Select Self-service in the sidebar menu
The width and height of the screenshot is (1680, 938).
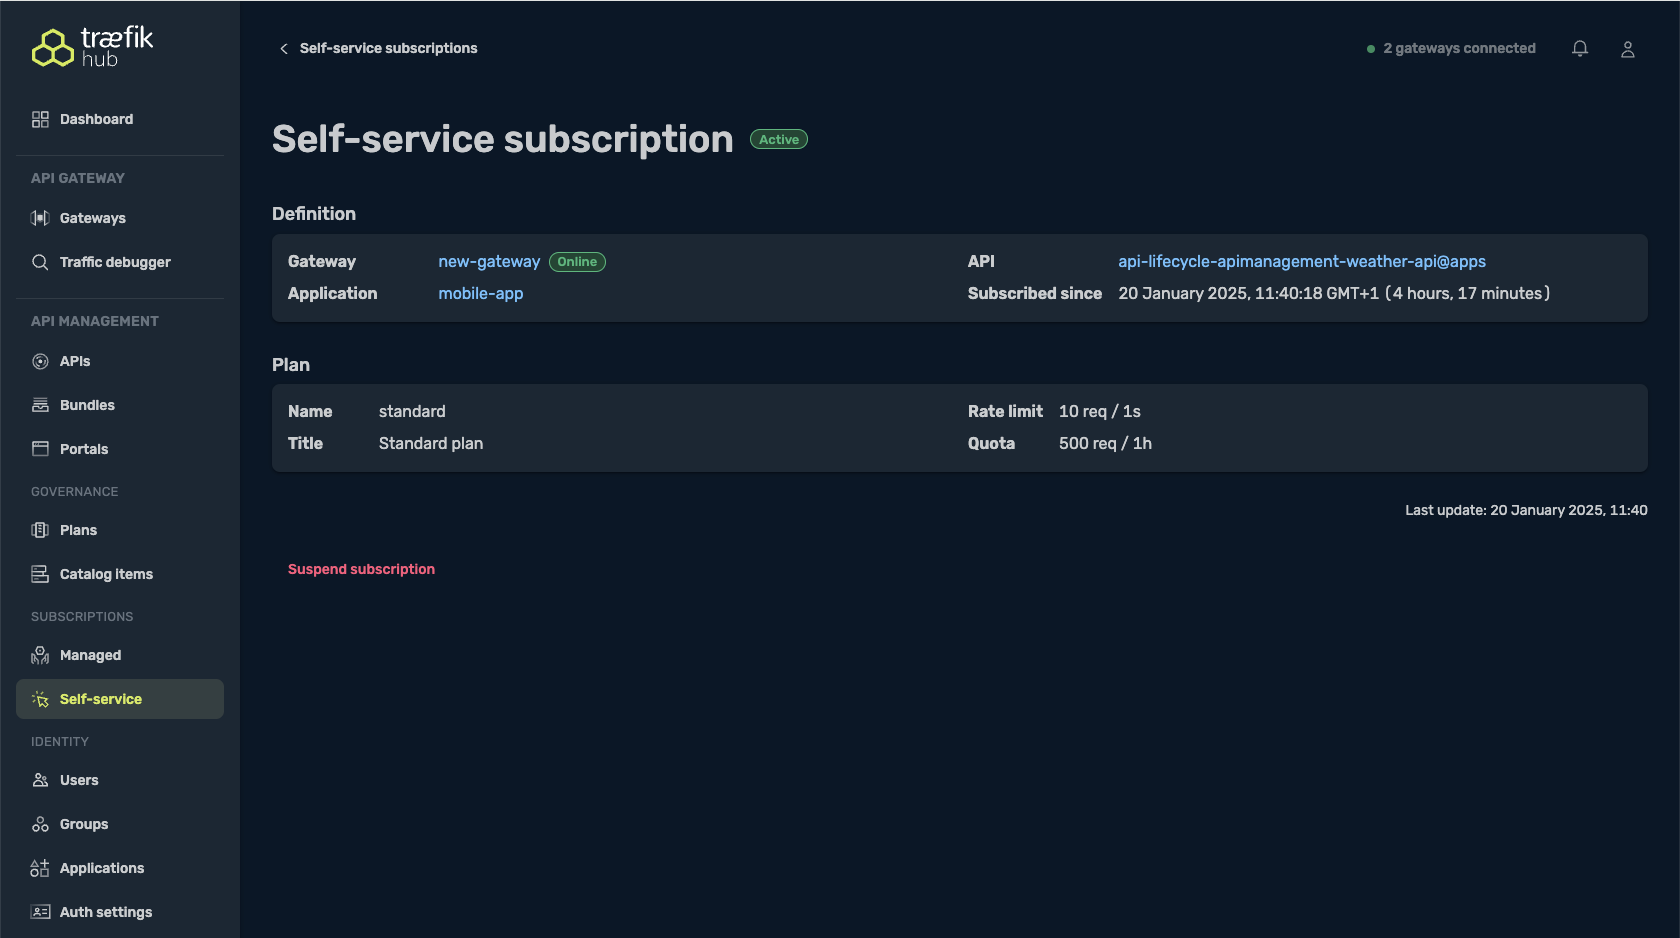pyautogui.click(x=101, y=699)
